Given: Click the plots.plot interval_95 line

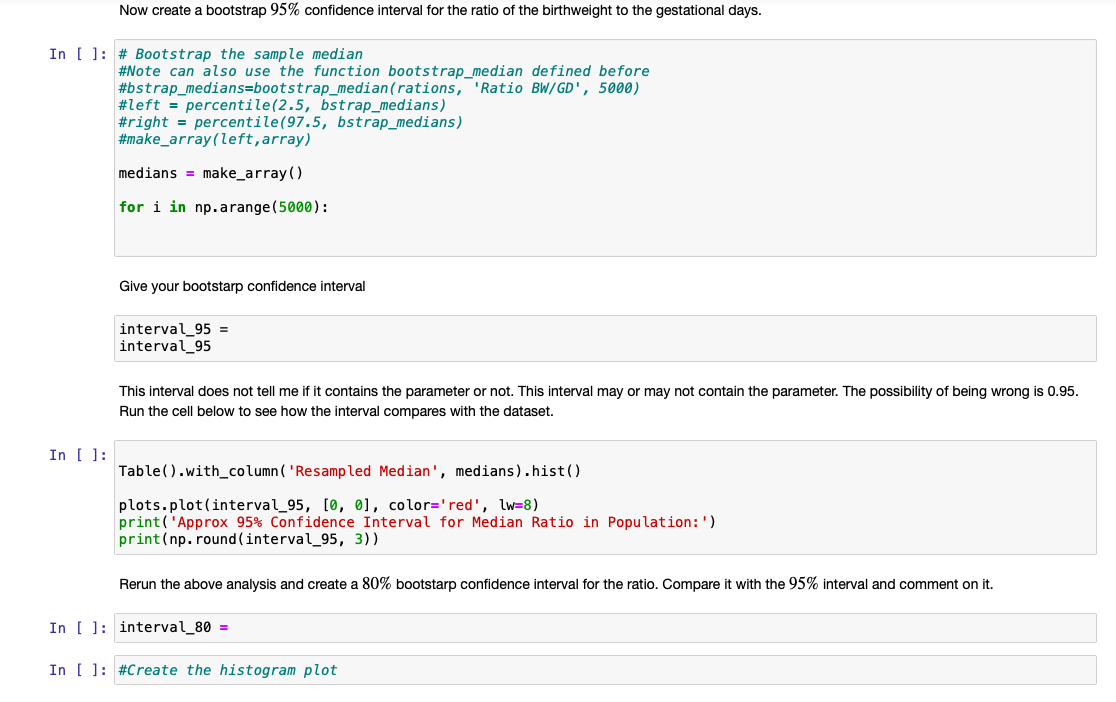Looking at the screenshot, I should click(x=328, y=504).
